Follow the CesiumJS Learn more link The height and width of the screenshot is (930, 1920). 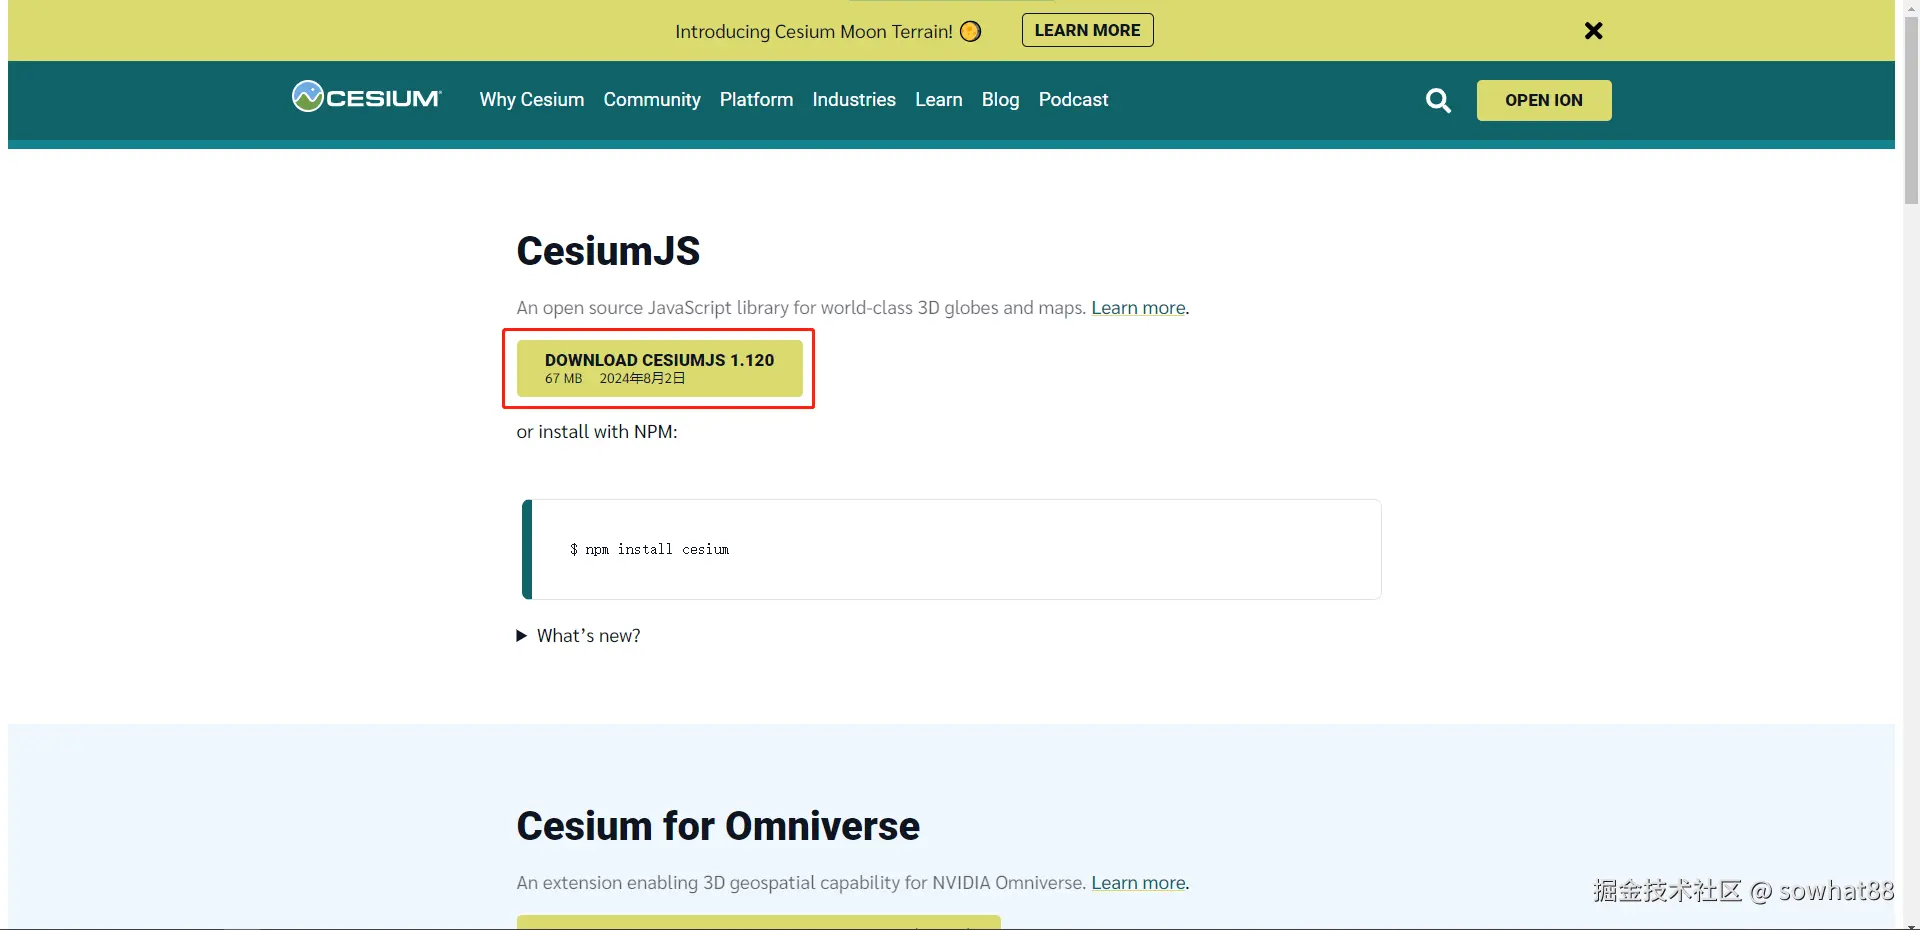coord(1139,308)
